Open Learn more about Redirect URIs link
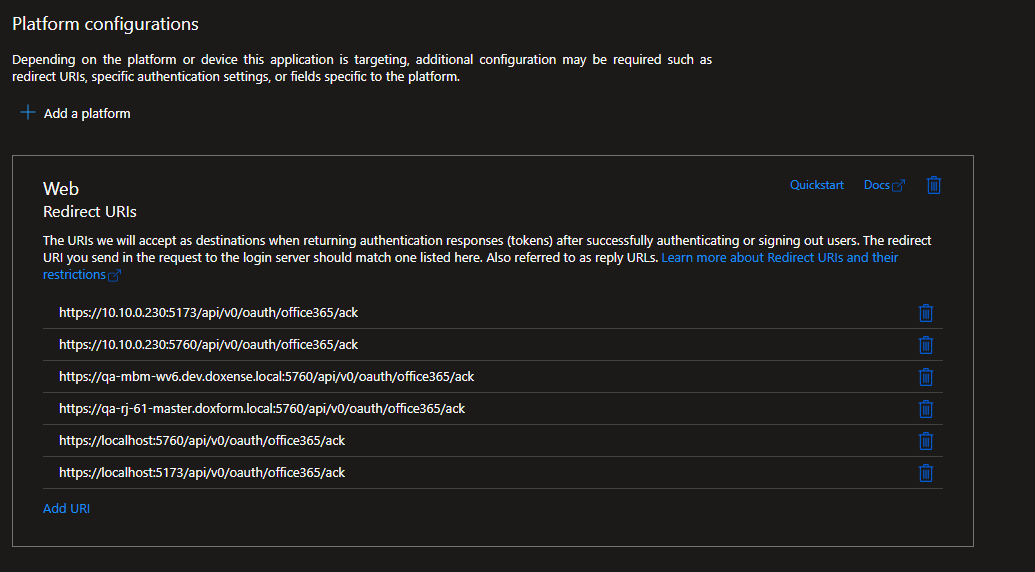This screenshot has height=572, width=1035. 779,258
